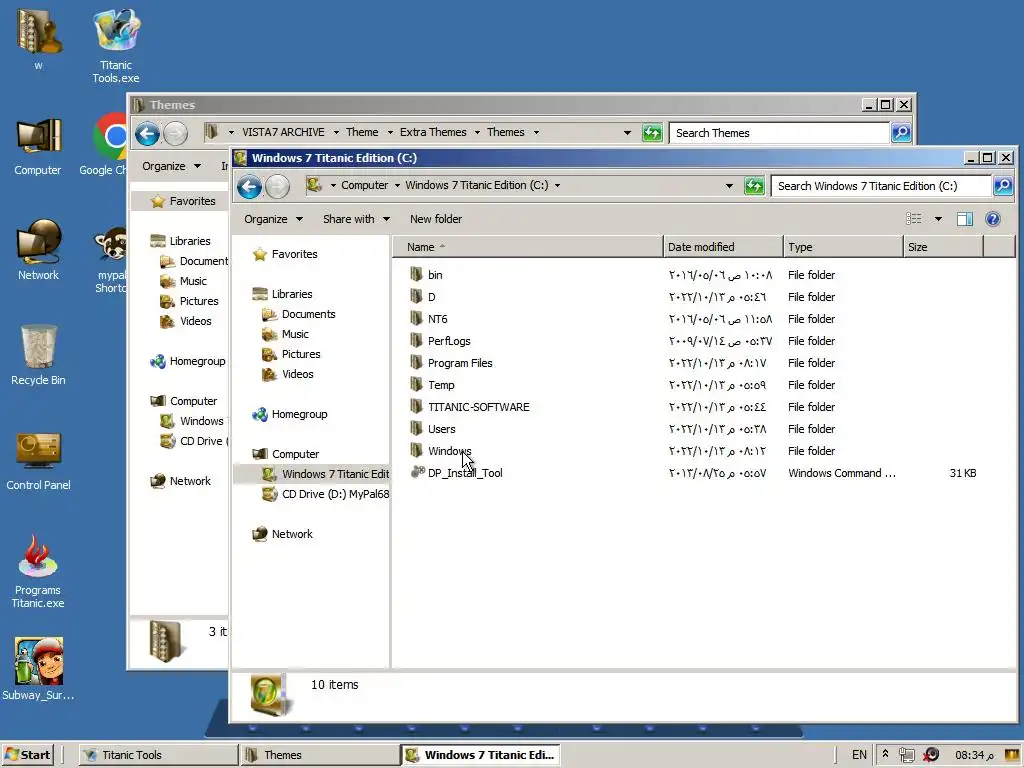This screenshot has width=1024, height=768.
Task: Open the Start menu
Action: click(27, 755)
